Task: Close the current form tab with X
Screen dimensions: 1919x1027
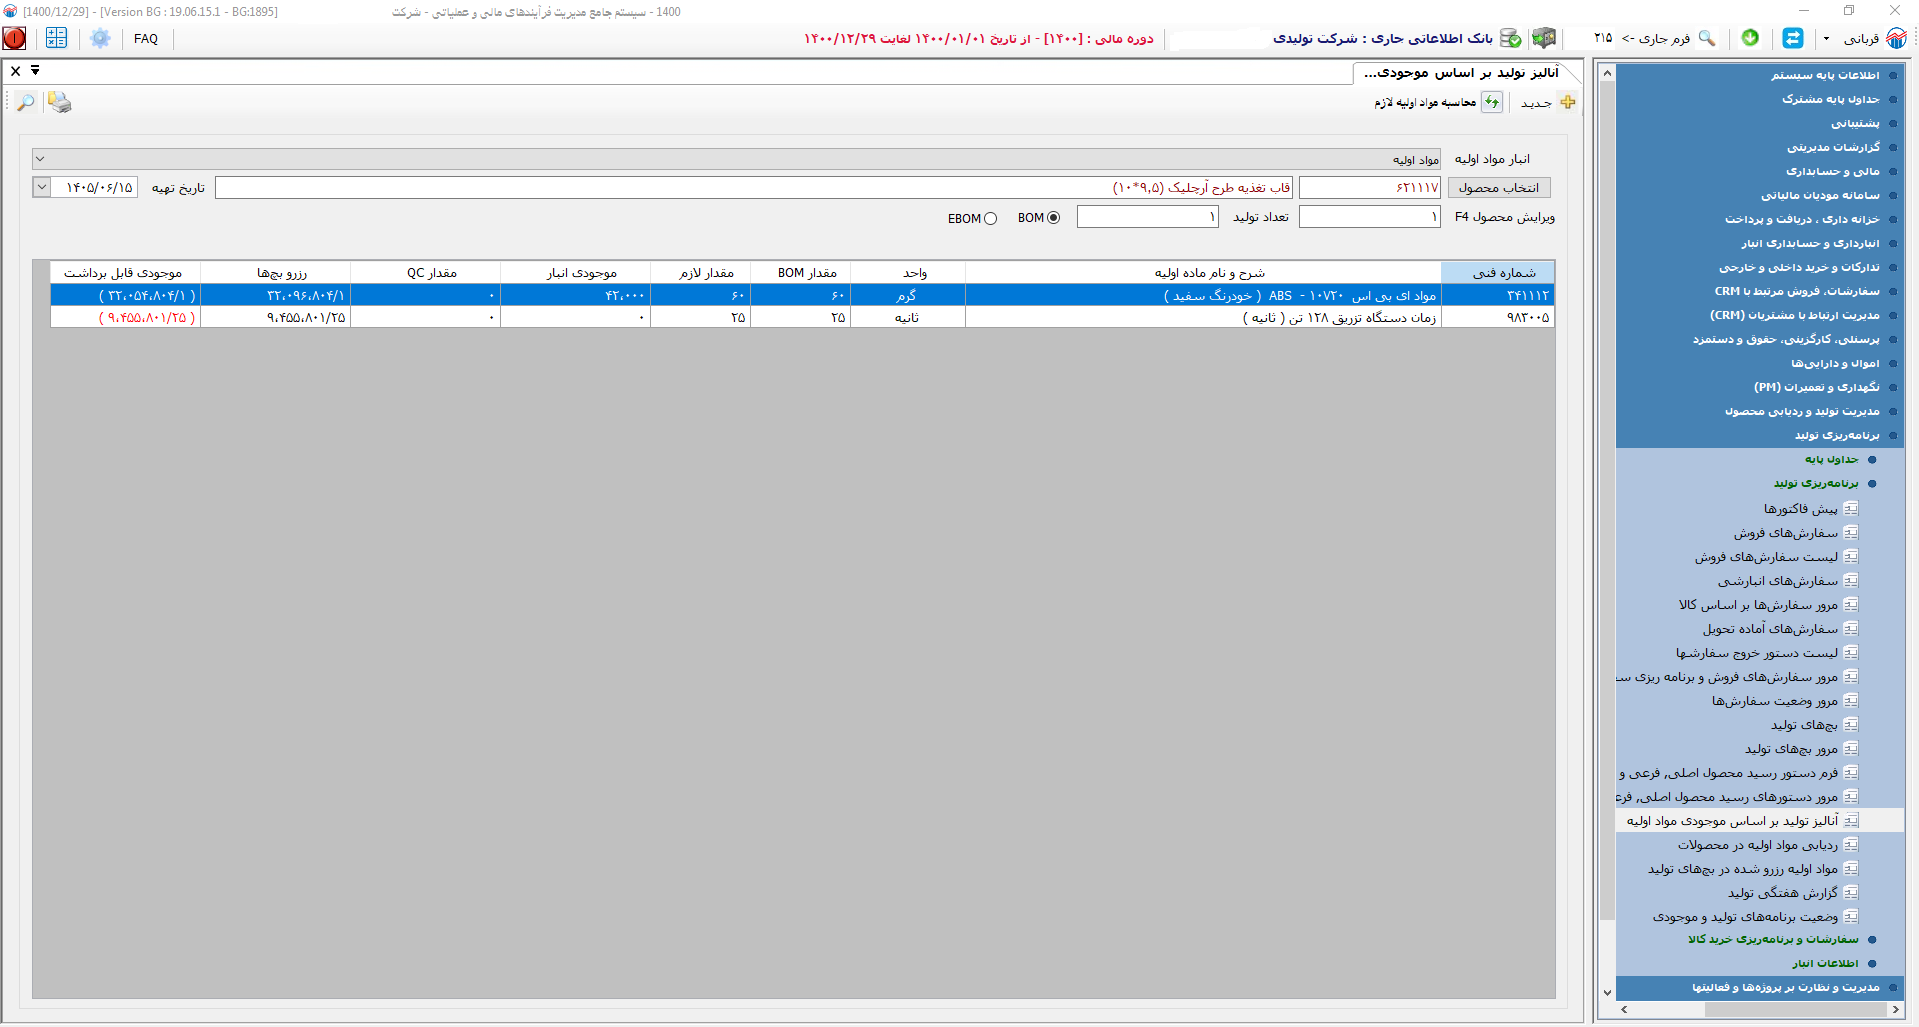Action: [x=15, y=71]
